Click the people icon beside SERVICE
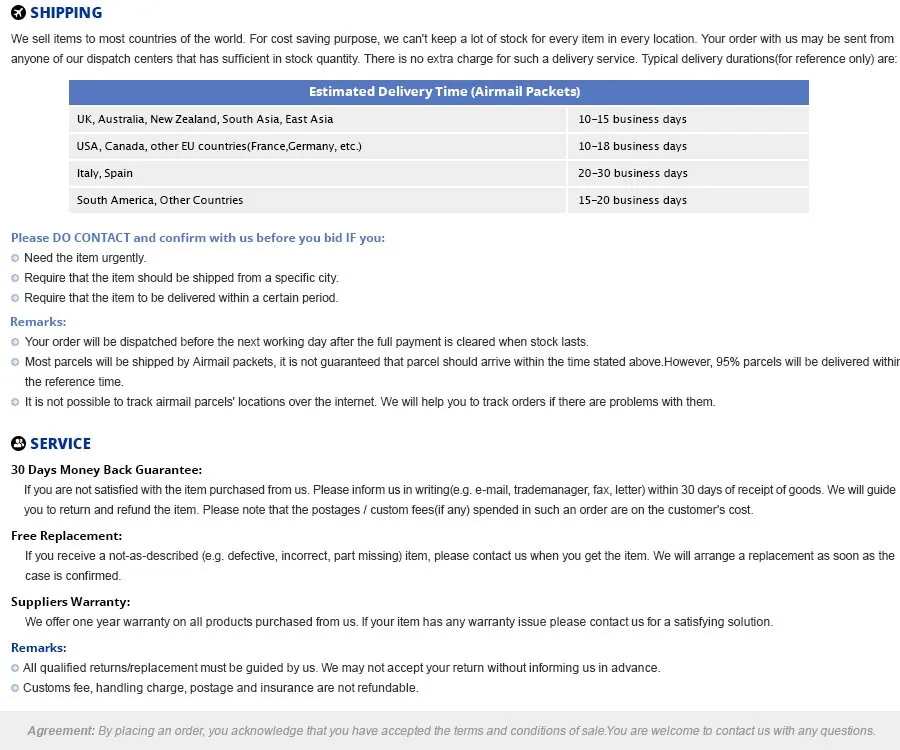This screenshot has height=750, width=900. [x=18, y=443]
